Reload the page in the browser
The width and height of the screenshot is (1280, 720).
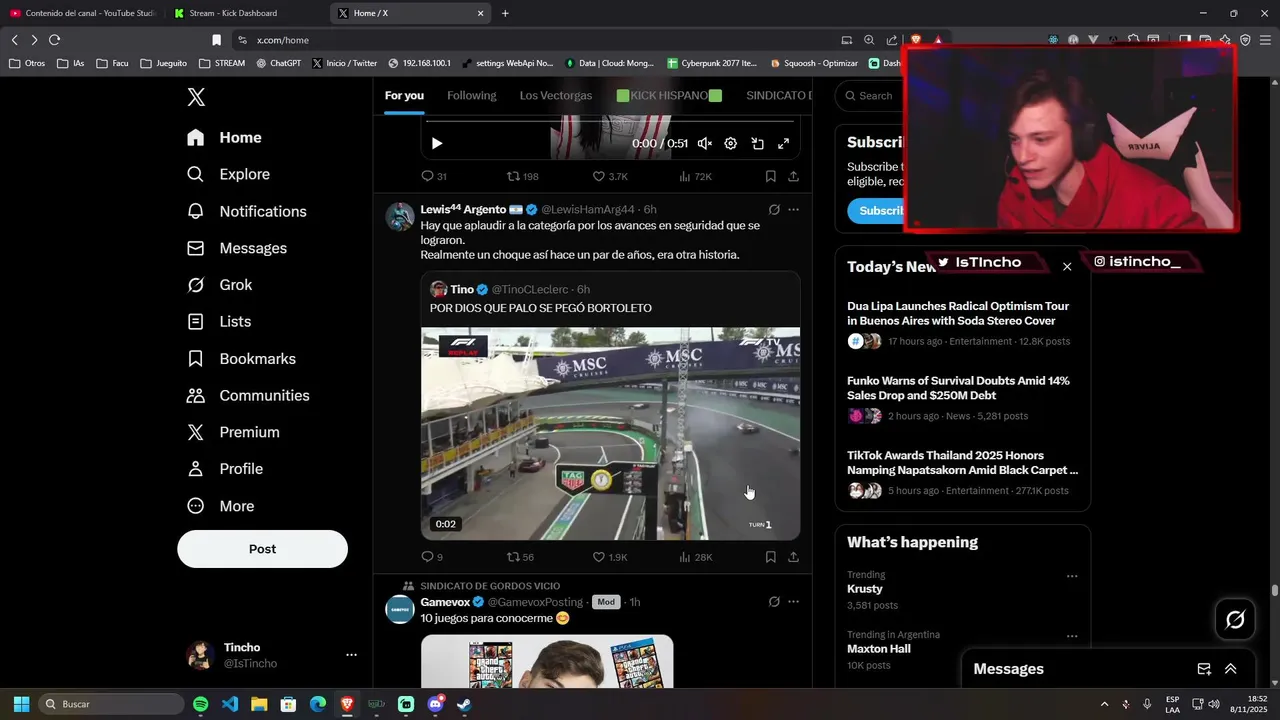[x=54, y=40]
